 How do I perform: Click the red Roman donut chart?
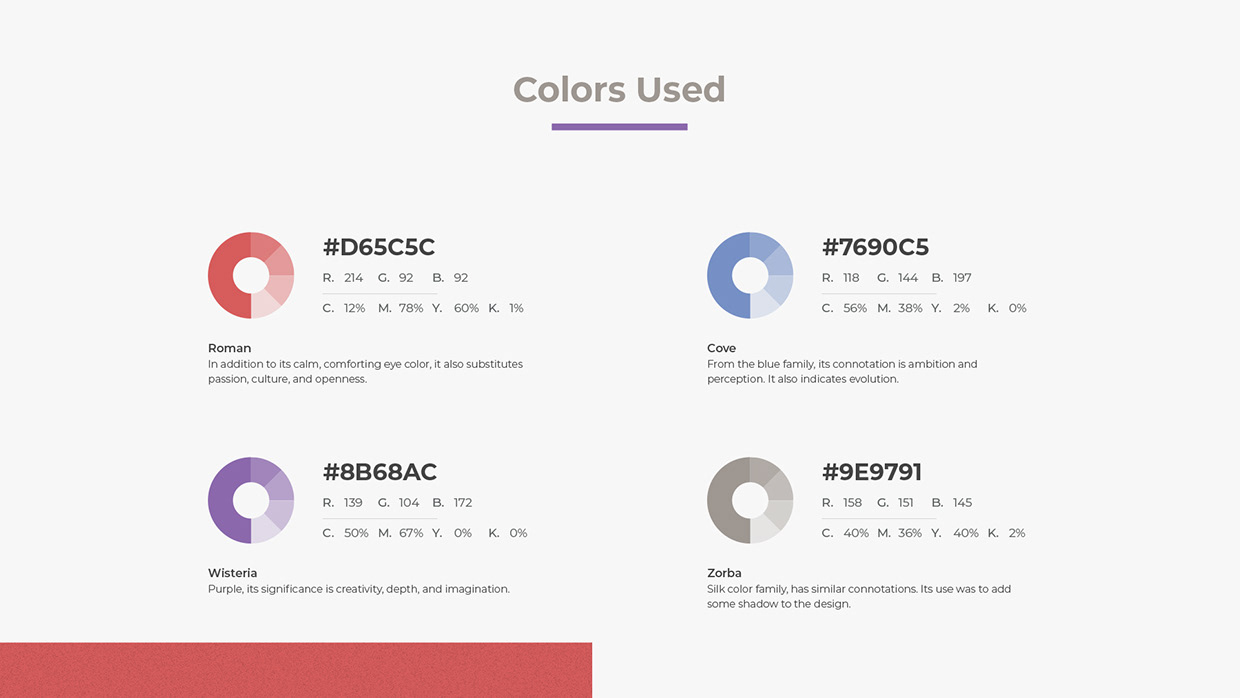coord(251,275)
